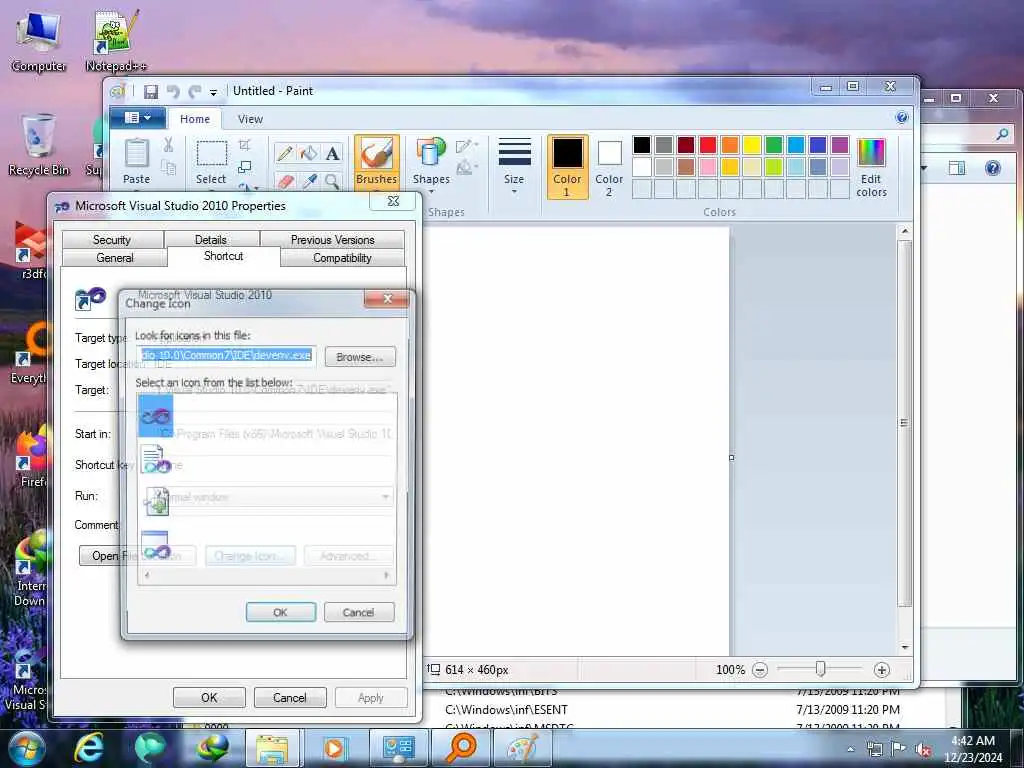The width and height of the screenshot is (1024, 768).
Task: Activate Color 1 foreground selector
Action: tap(567, 167)
